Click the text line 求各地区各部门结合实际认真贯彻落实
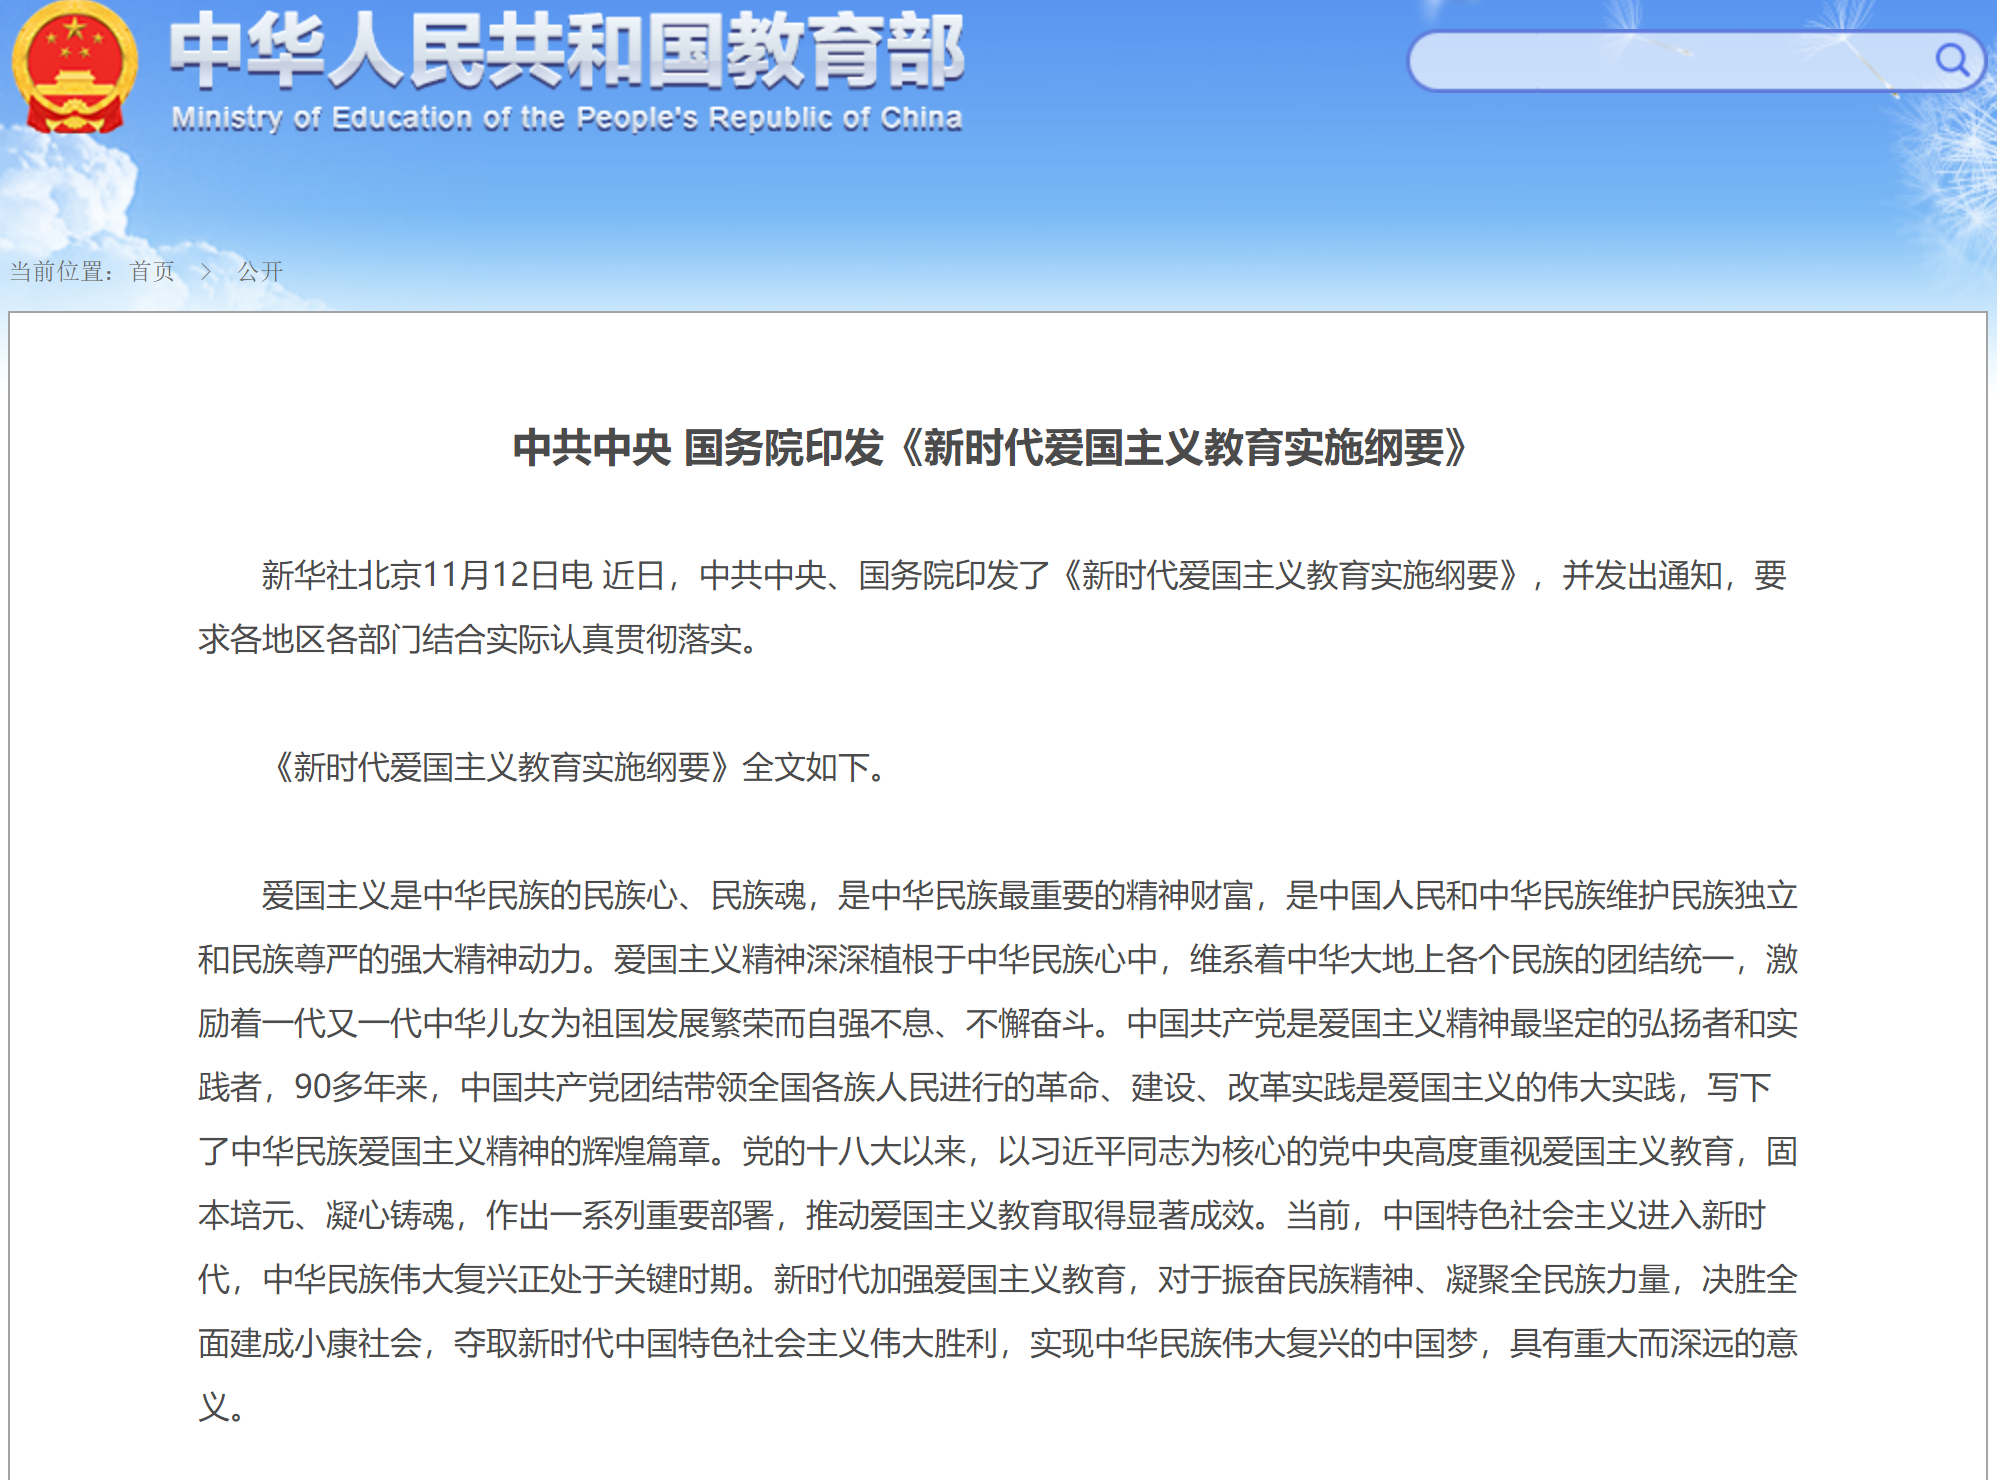The image size is (1997, 1480). (x=480, y=639)
